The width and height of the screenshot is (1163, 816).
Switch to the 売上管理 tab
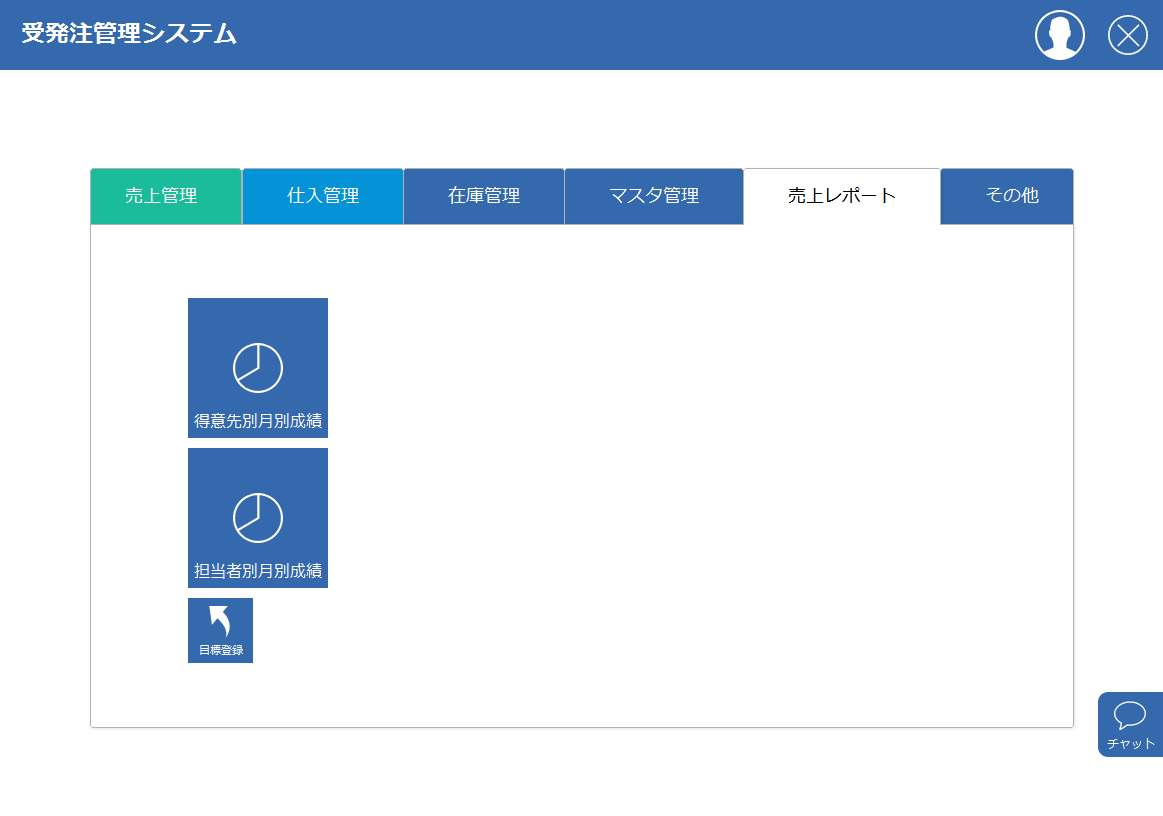[x=166, y=196]
